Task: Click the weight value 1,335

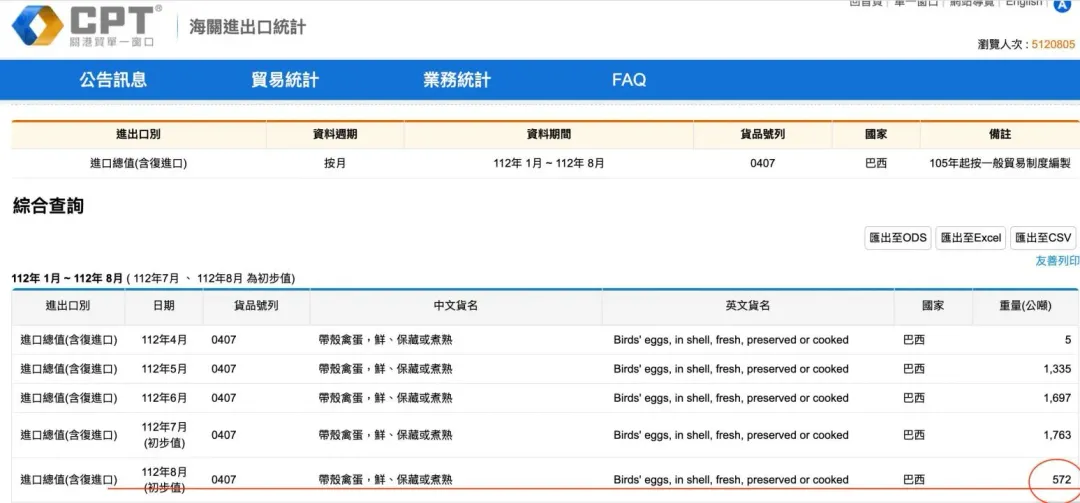Action: tap(1057, 369)
